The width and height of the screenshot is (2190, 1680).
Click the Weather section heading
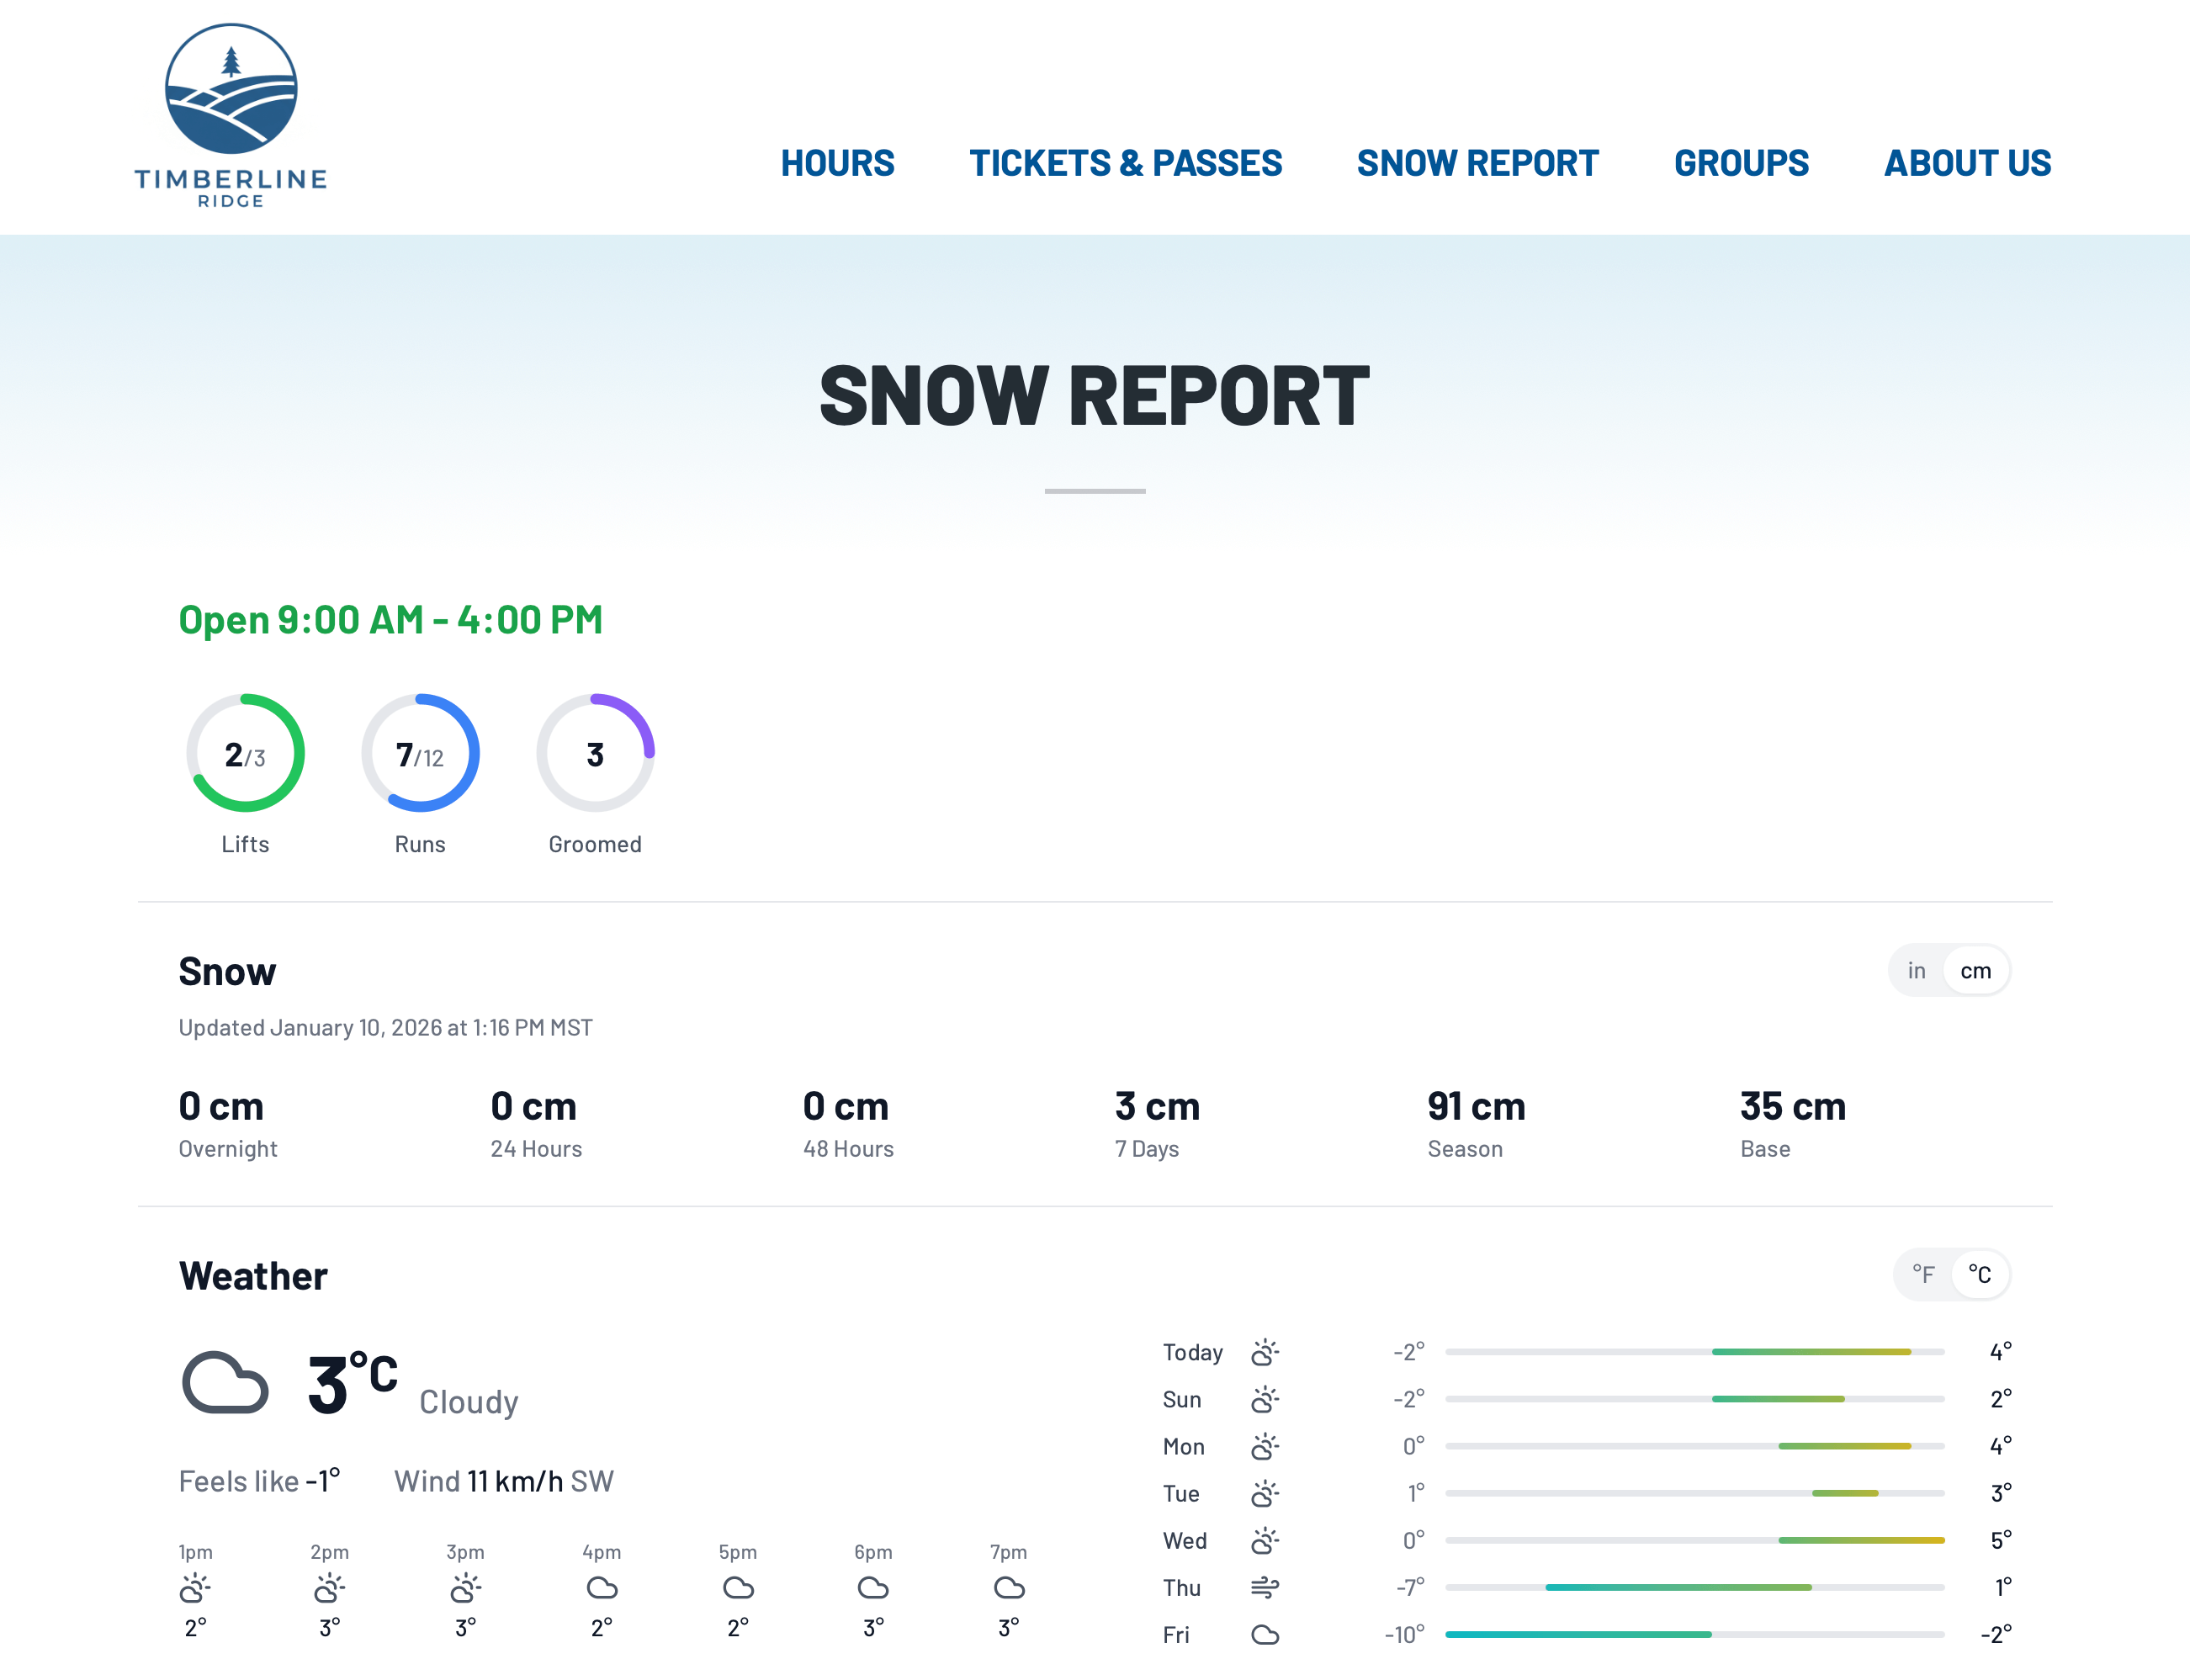point(253,1276)
